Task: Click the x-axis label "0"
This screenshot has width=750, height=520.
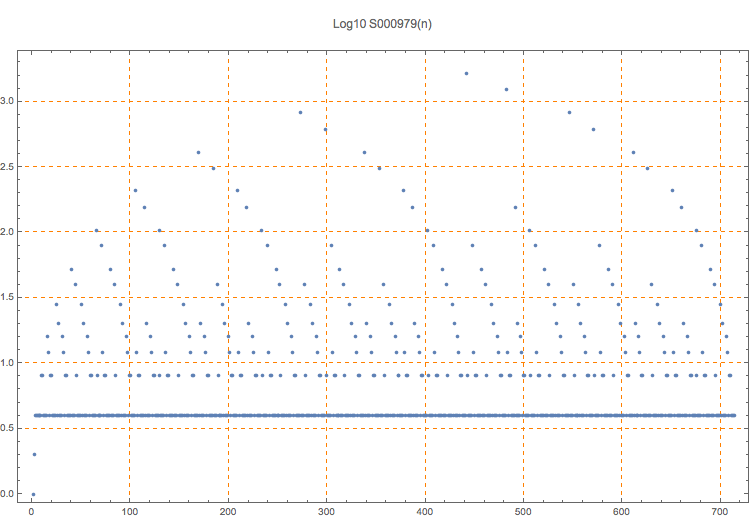Action: (31, 512)
